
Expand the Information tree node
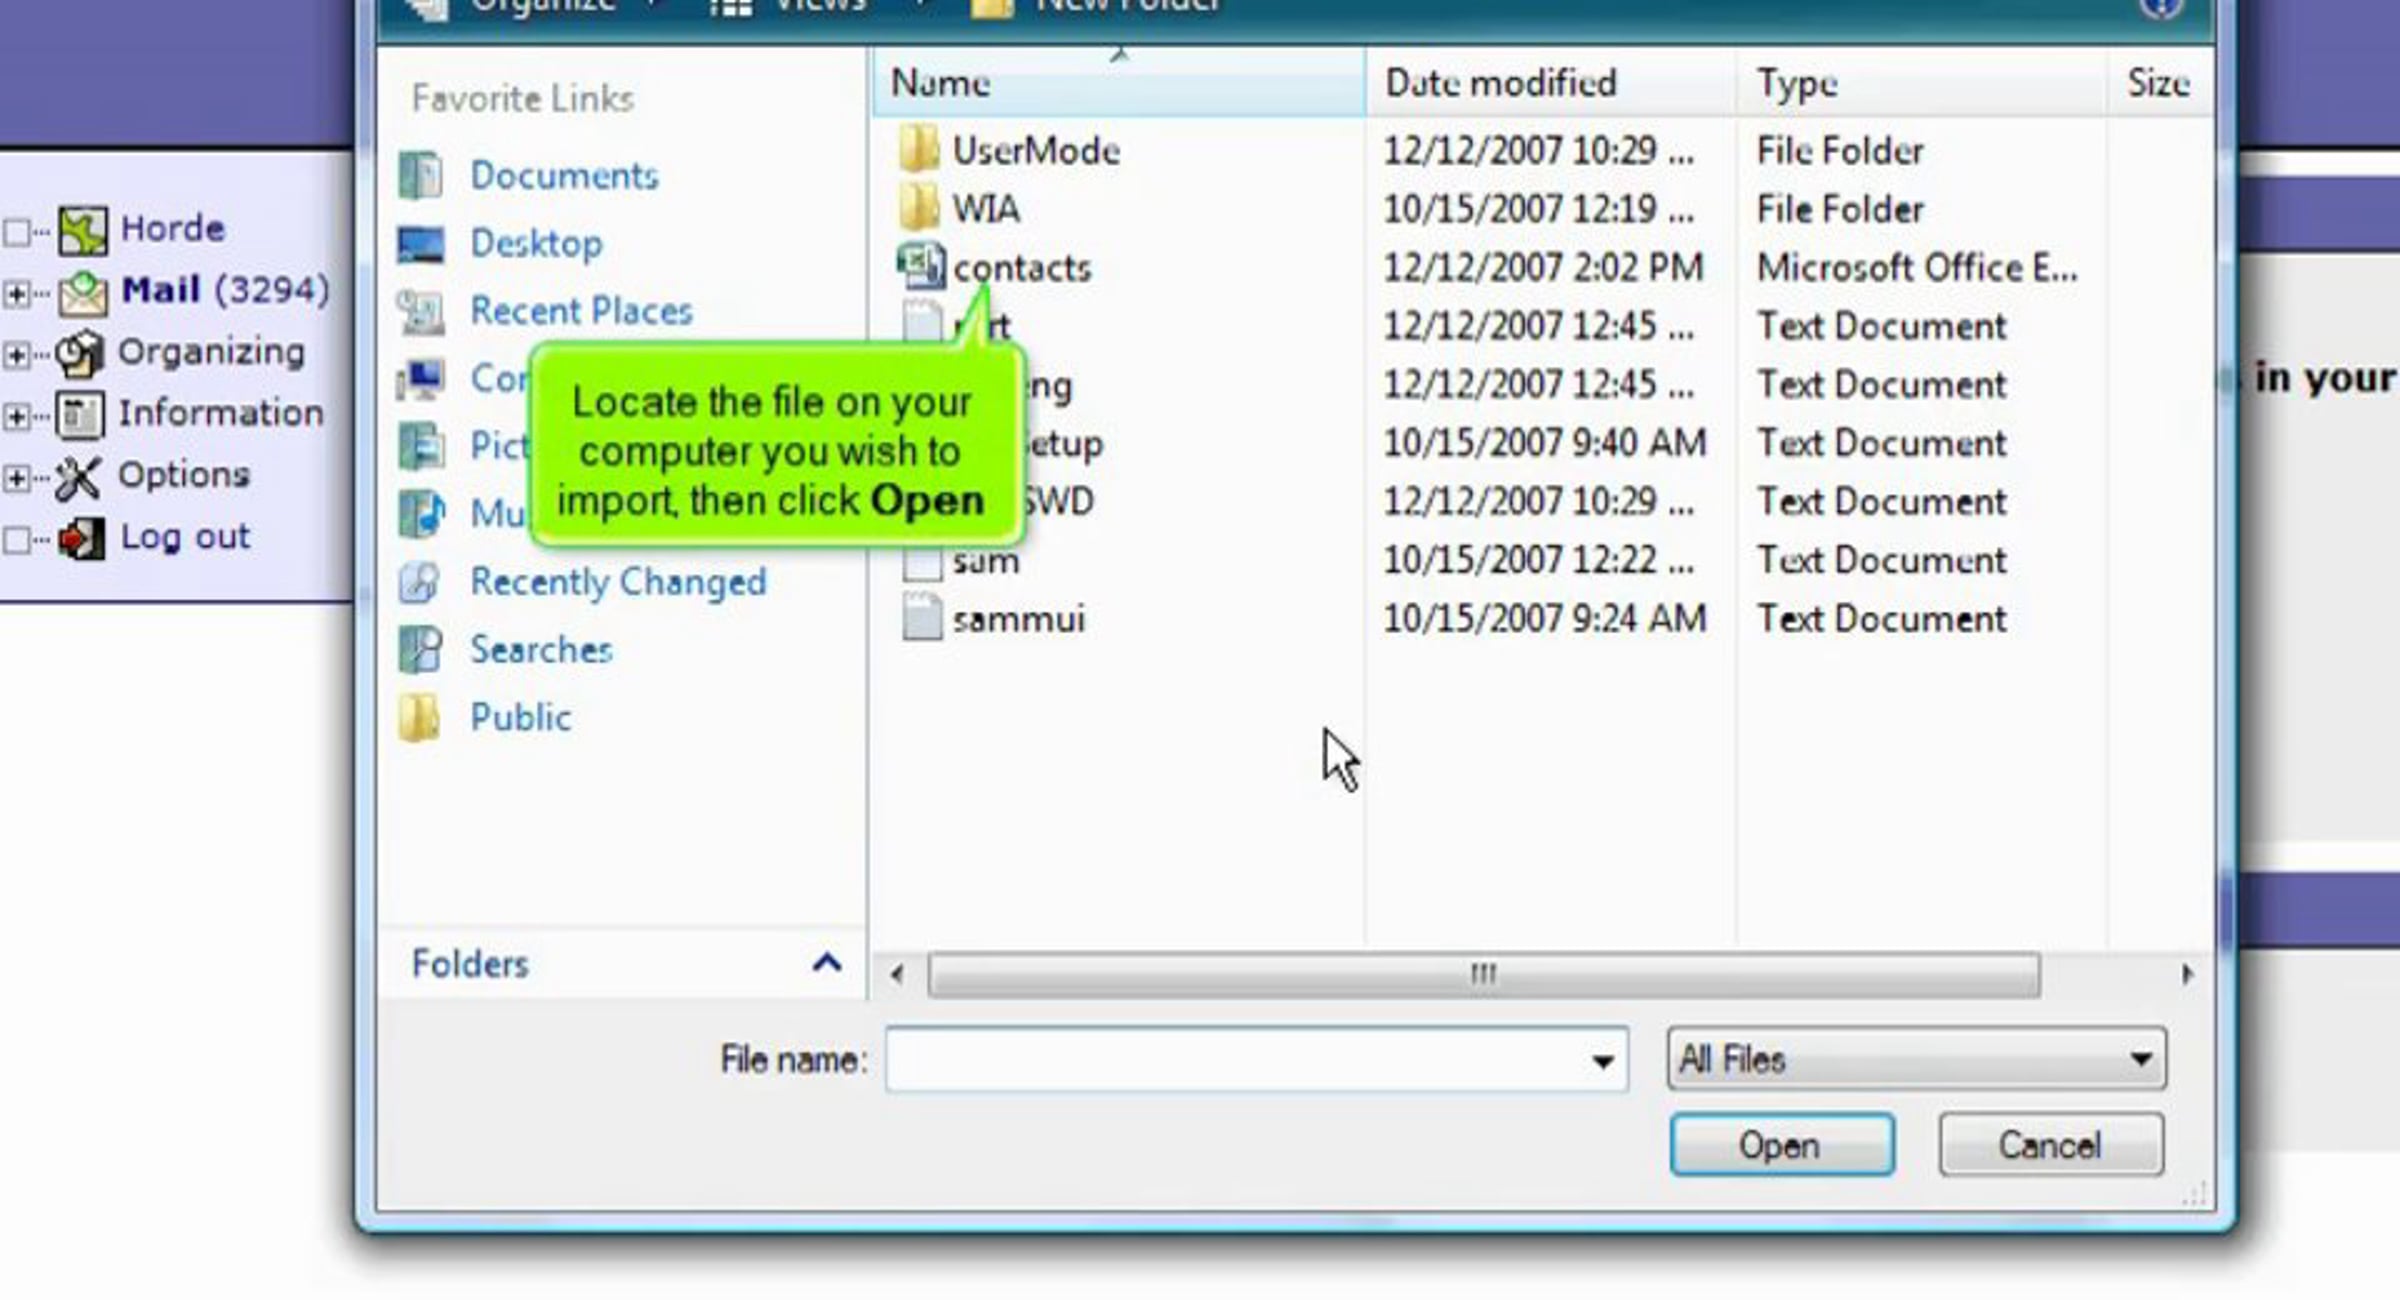(x=16, y=415)
